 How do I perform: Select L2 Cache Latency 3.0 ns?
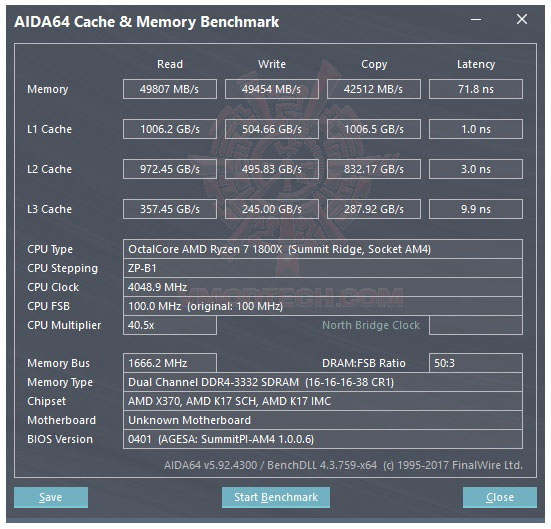476,169
